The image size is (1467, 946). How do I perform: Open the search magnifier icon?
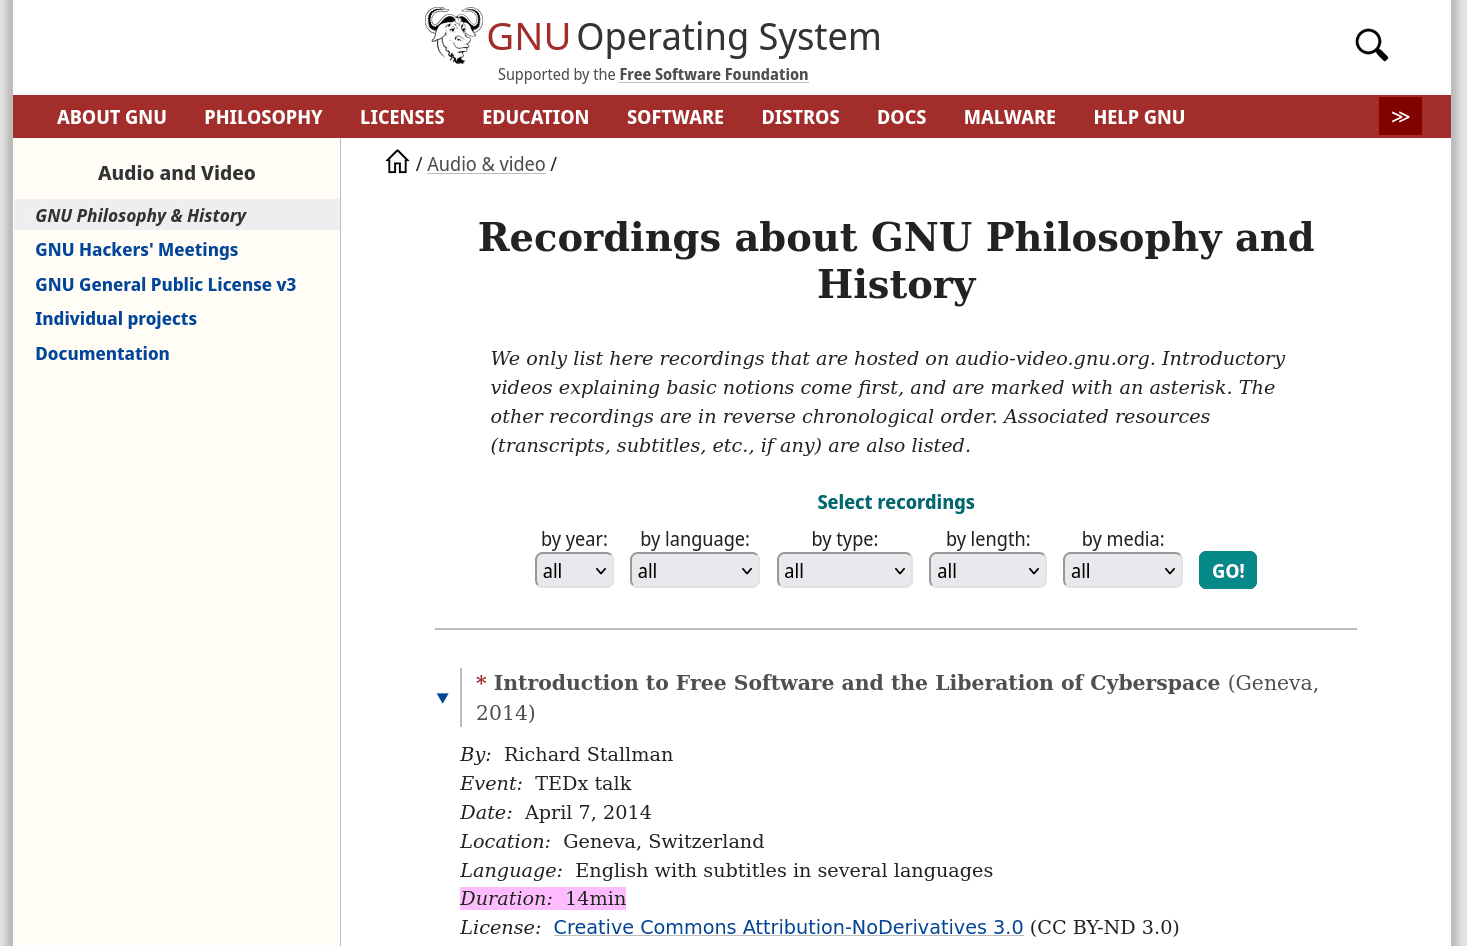(1371, 45)
